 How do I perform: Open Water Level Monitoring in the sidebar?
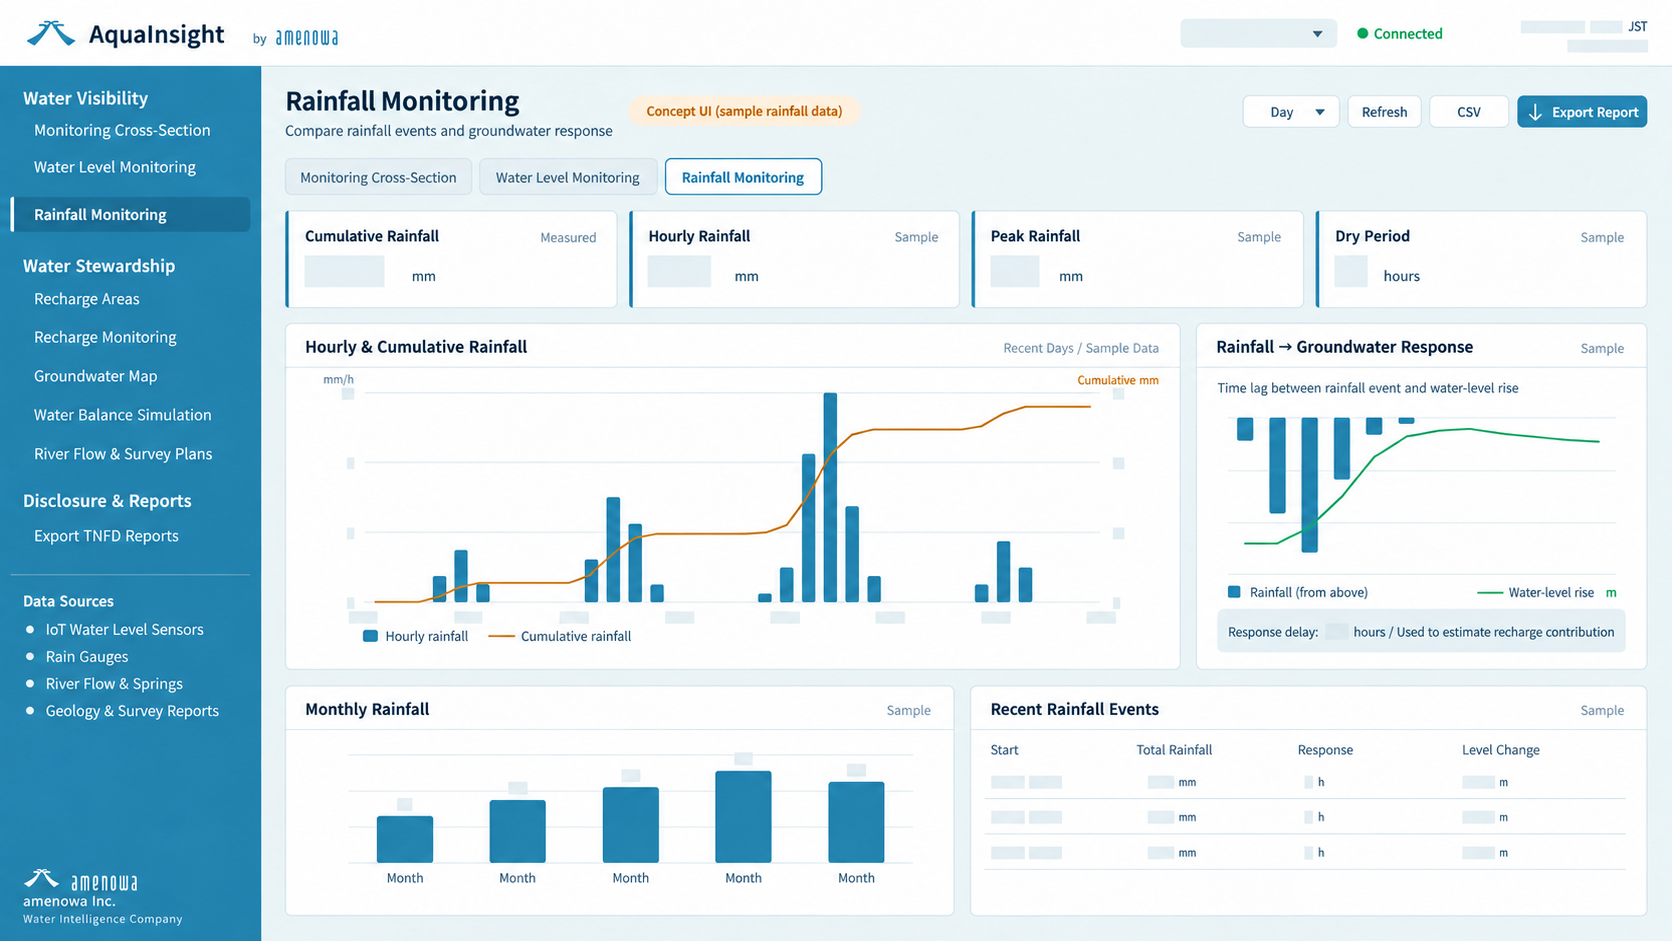[115, 167]
